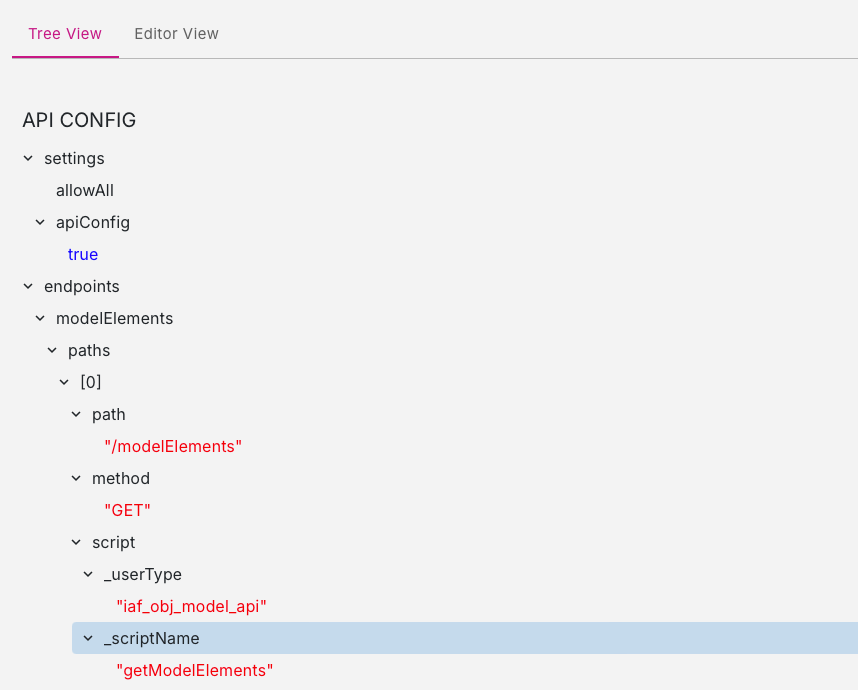Click the "getModelElements" script name value
Viewport: 858px width, 690px height.
point(194,670)
